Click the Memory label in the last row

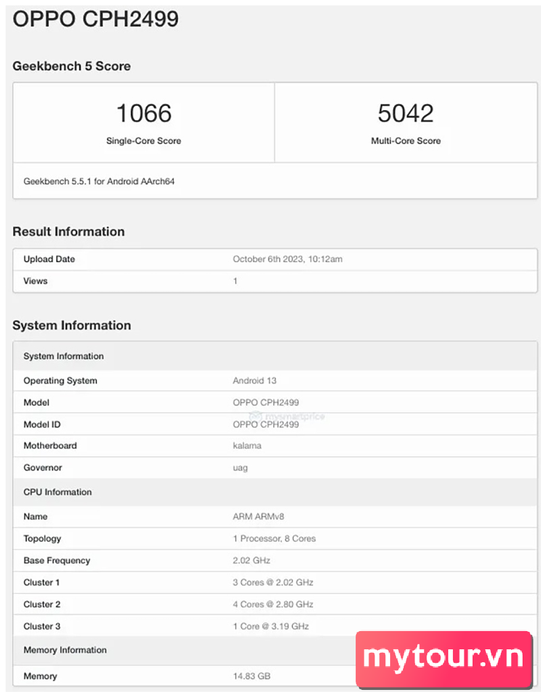40,676
